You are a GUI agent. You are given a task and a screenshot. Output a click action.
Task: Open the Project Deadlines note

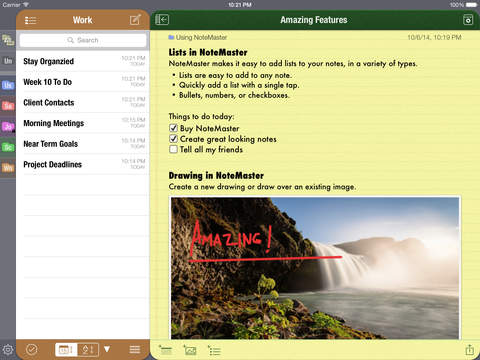pos(83,164)
